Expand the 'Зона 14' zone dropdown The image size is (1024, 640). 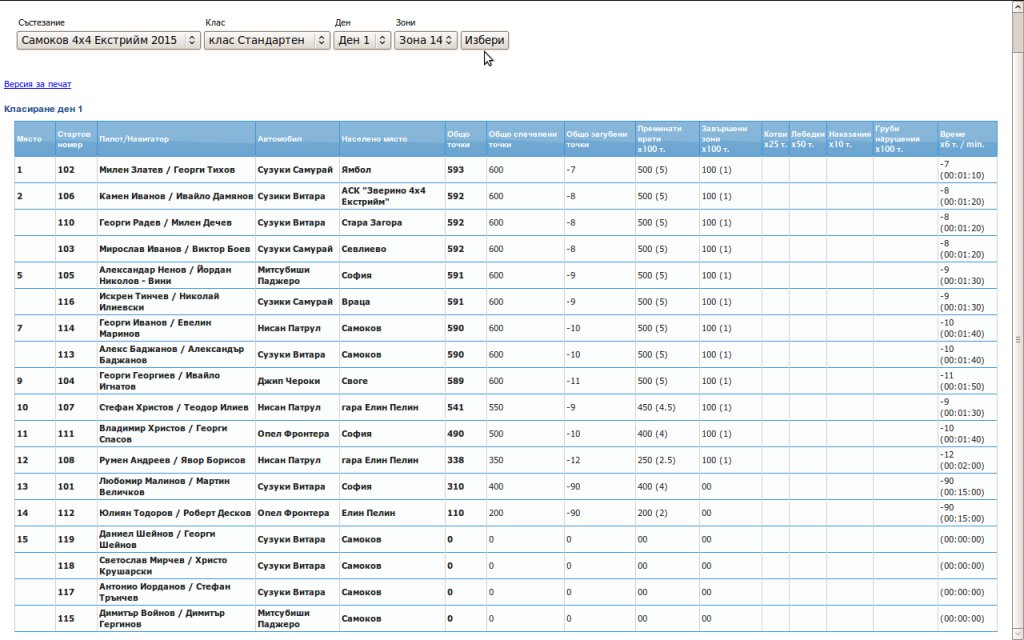coord(425,40)
